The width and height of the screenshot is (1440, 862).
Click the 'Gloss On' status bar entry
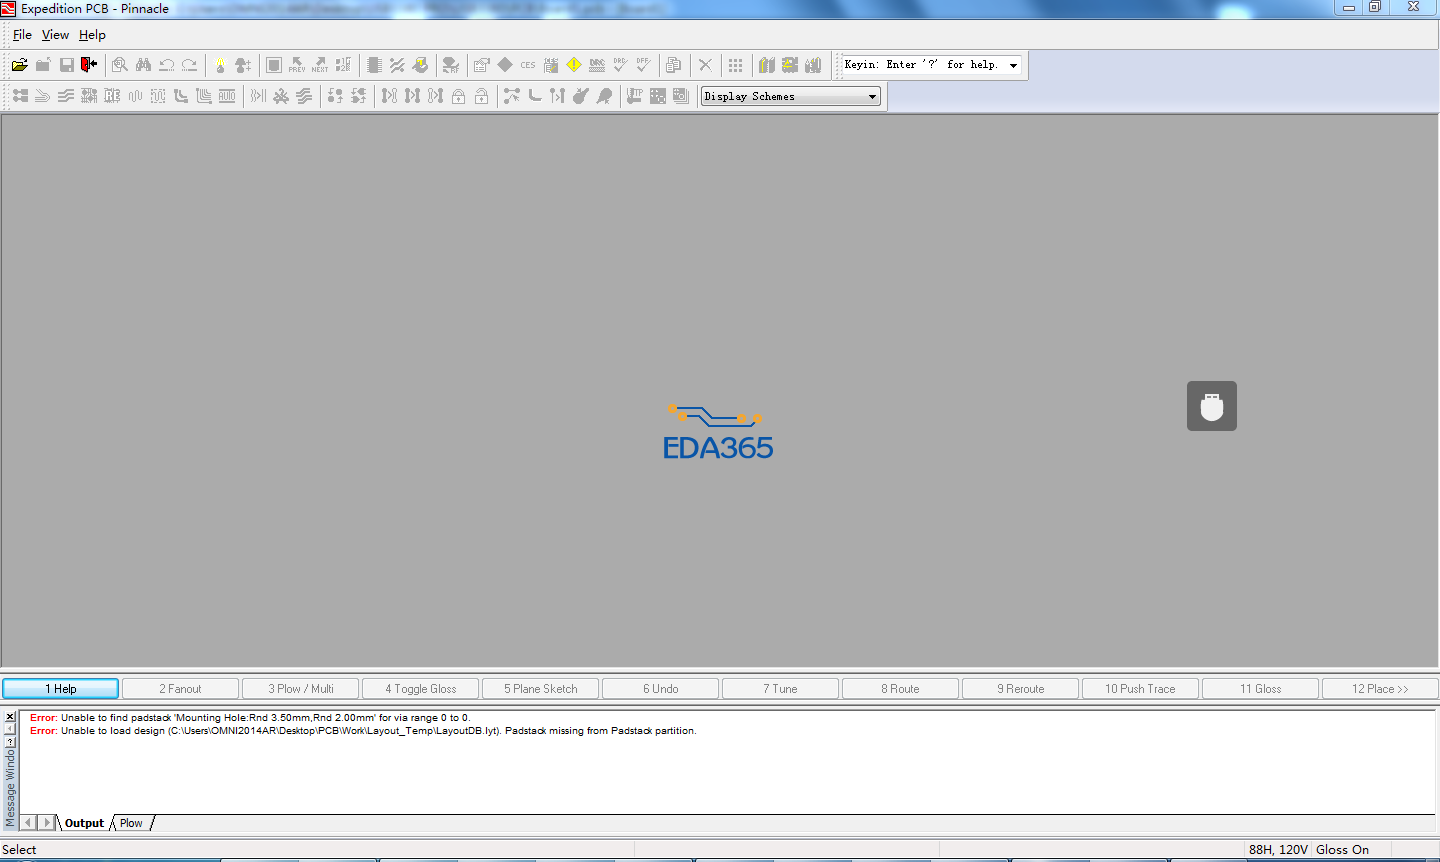[x=1342, y=850]
